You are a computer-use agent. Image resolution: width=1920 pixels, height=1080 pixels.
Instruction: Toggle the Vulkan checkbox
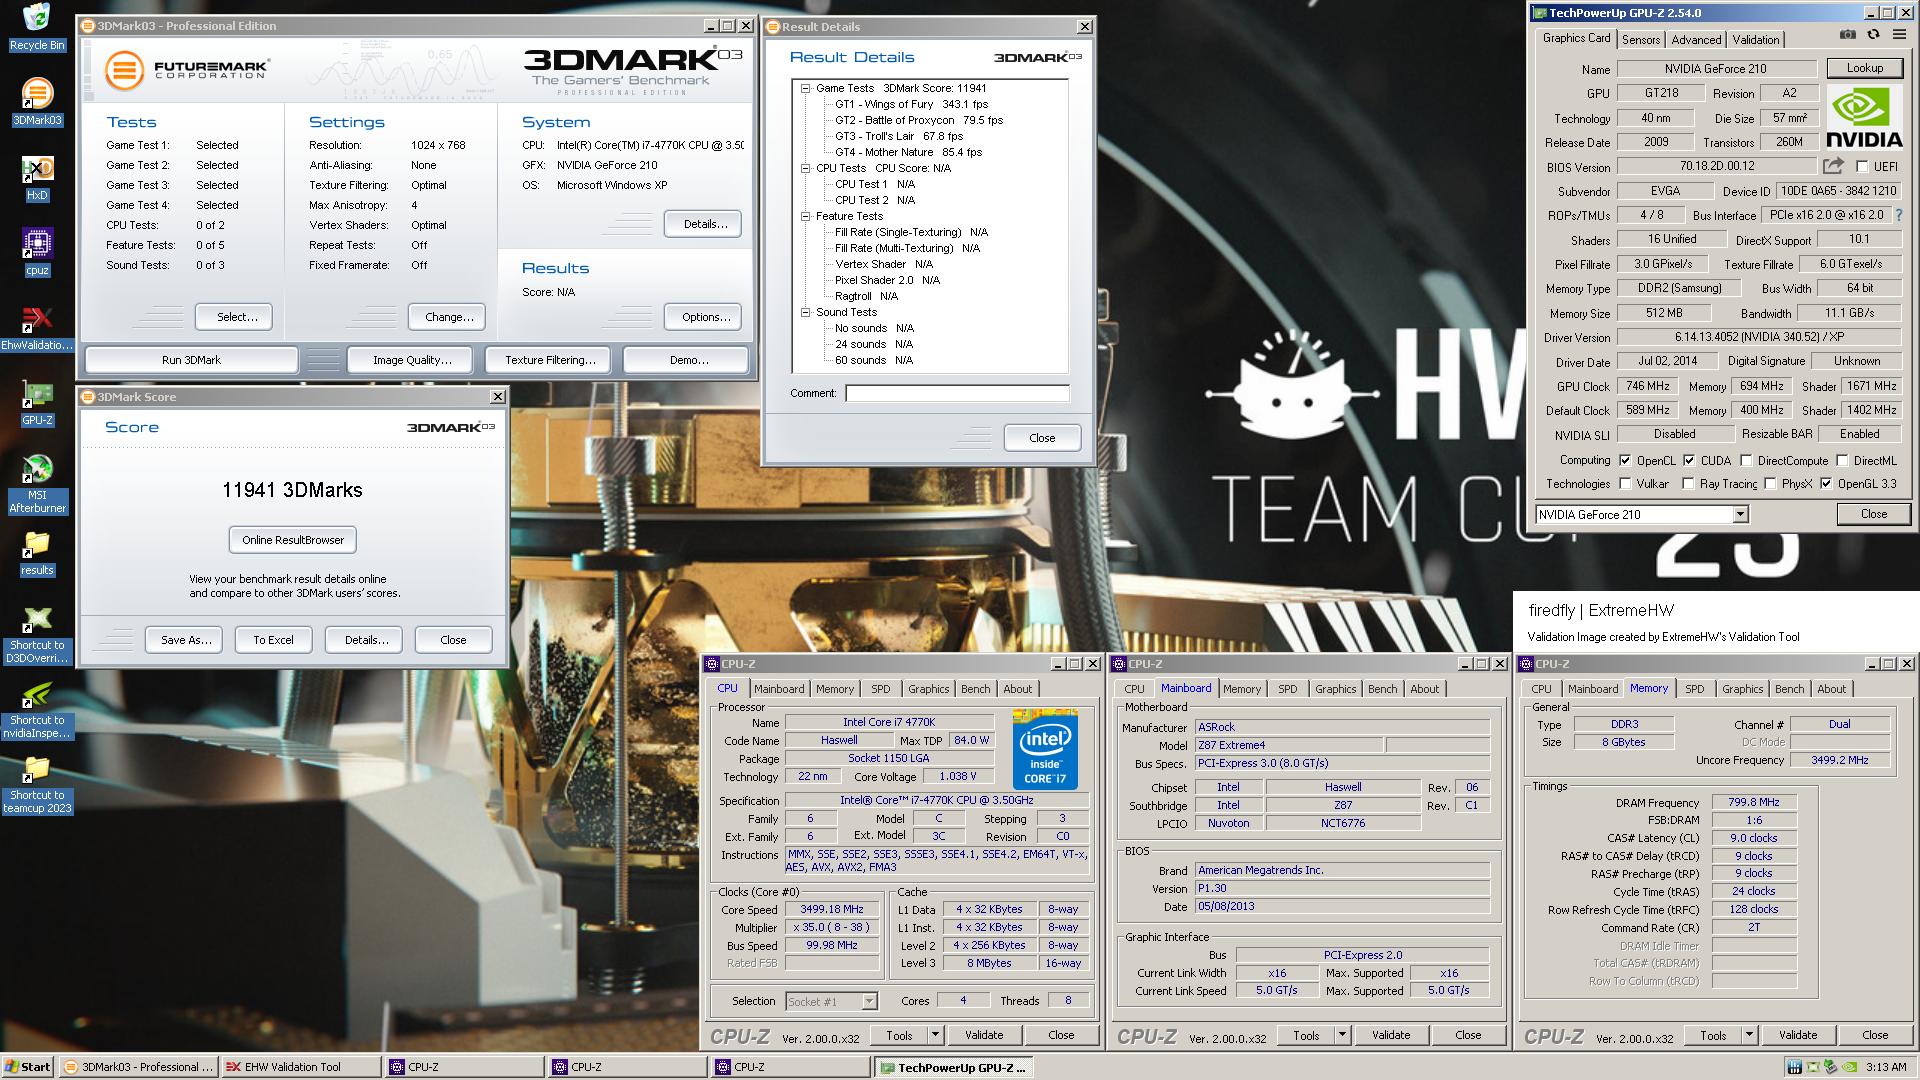[1625, 484]
